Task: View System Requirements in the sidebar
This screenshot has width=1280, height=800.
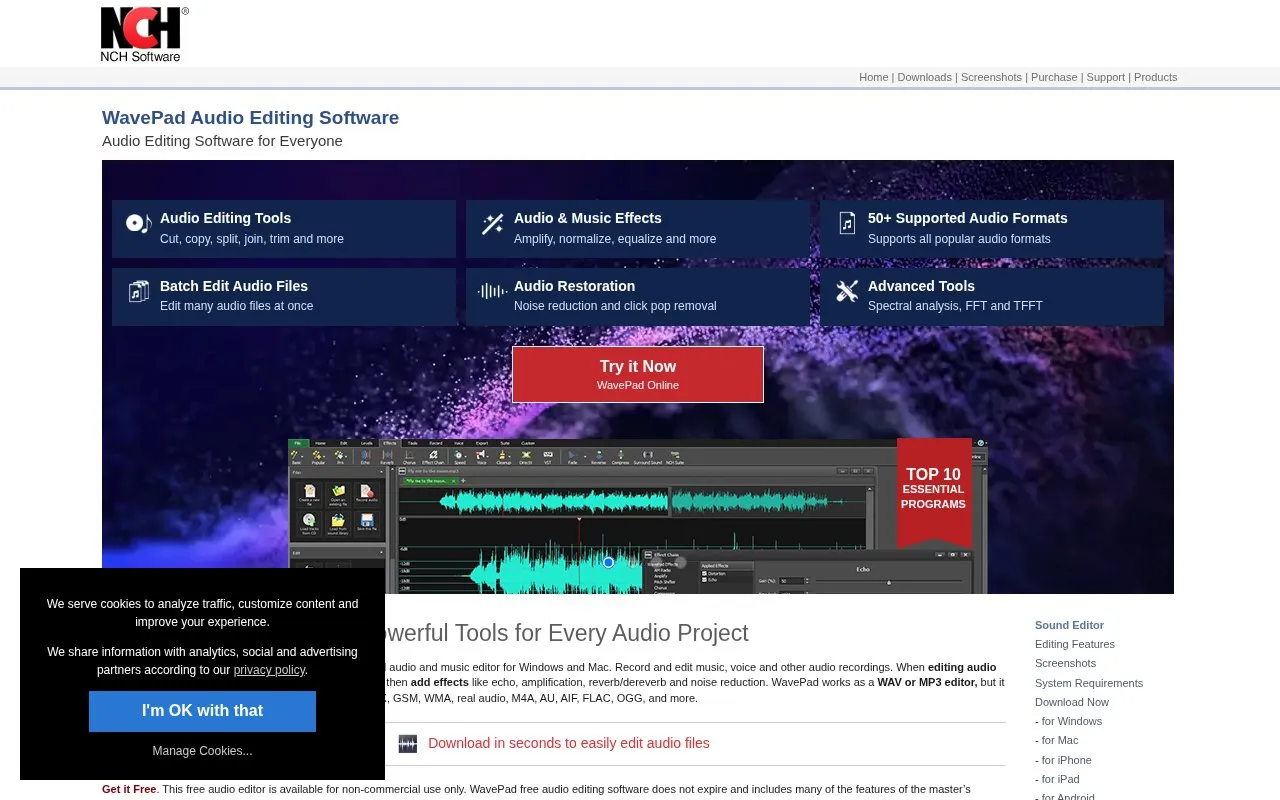Action: (x=1089, y=683)
